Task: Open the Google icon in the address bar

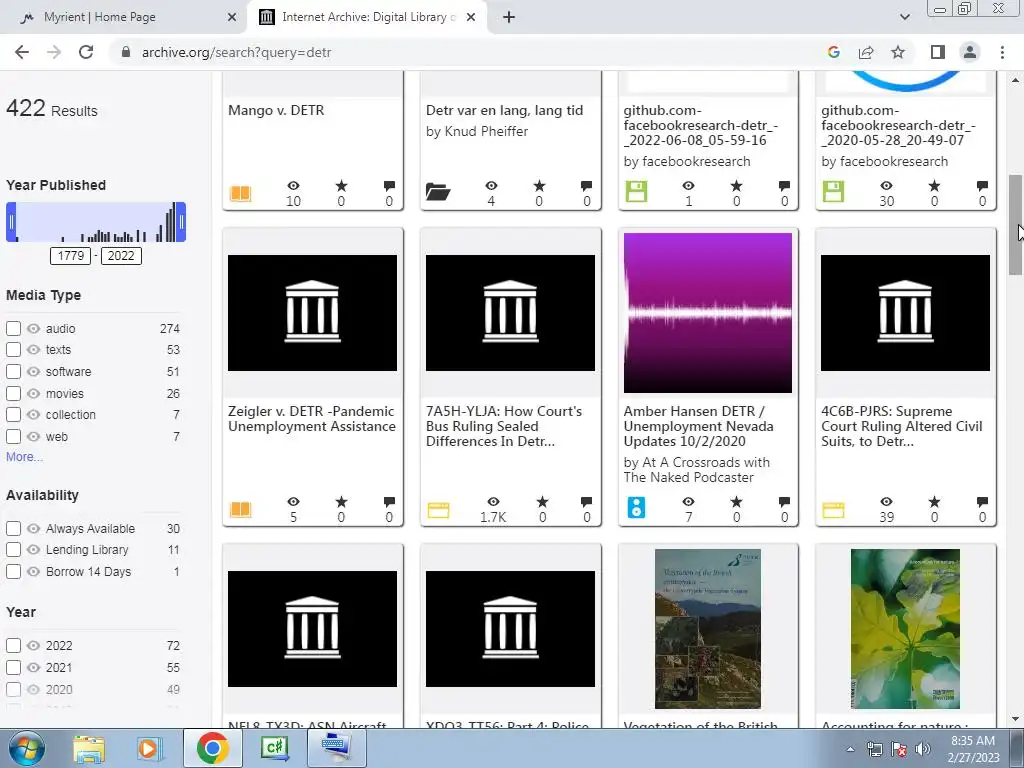Action: point(833,52)
